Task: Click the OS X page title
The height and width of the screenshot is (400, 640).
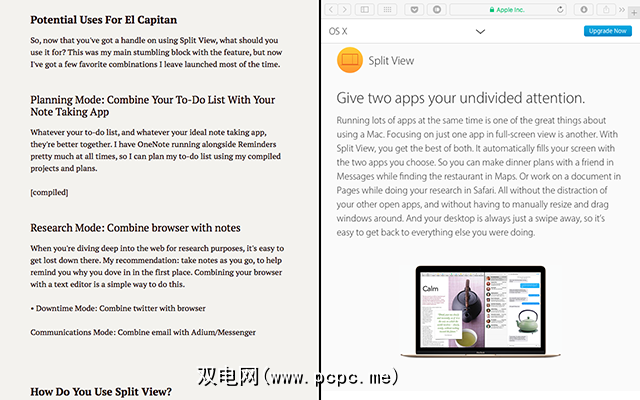Action: 338,31
